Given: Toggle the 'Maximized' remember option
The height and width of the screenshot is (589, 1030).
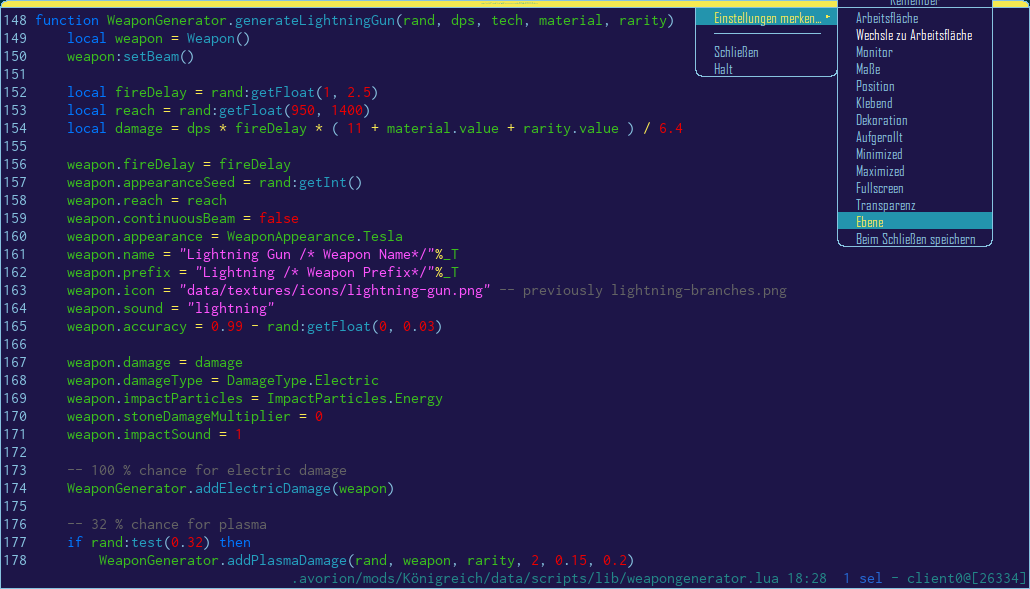Looking at the screenshot, I should (880, 171).
